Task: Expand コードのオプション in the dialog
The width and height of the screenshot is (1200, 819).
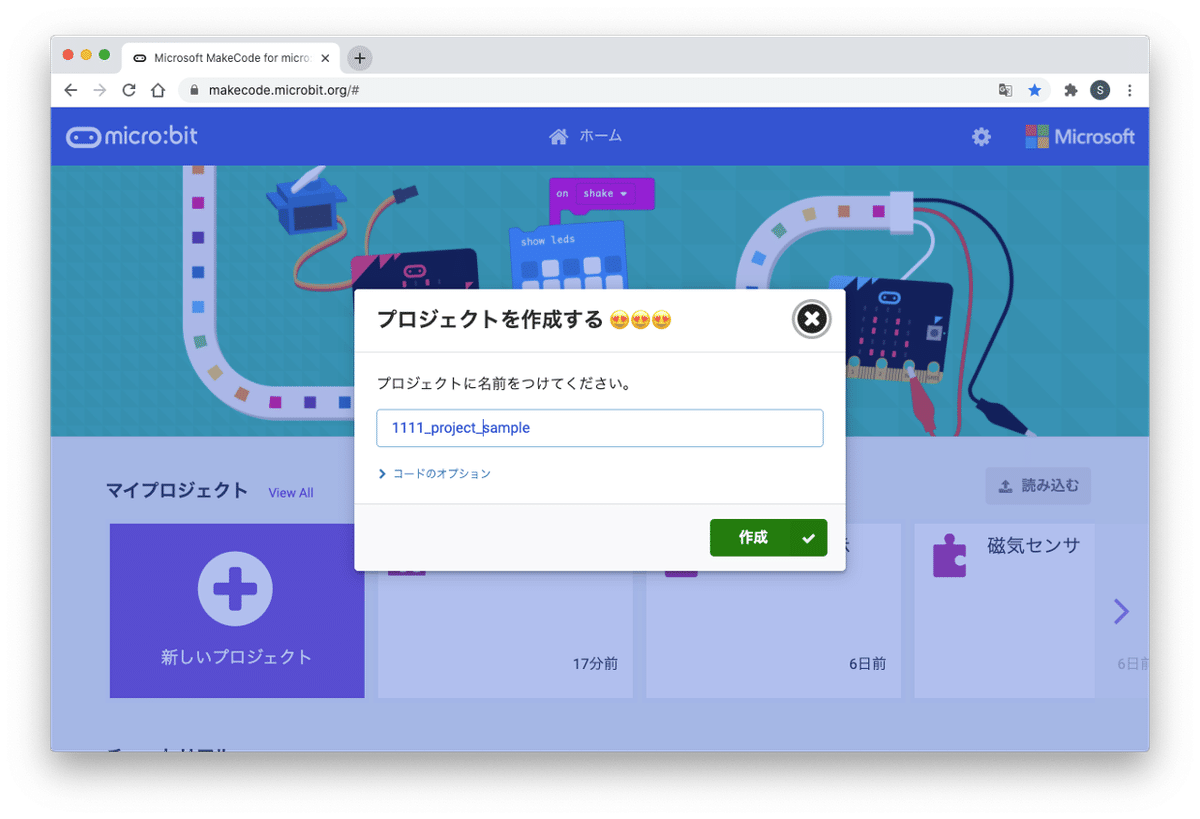Action: click(440, 475)
